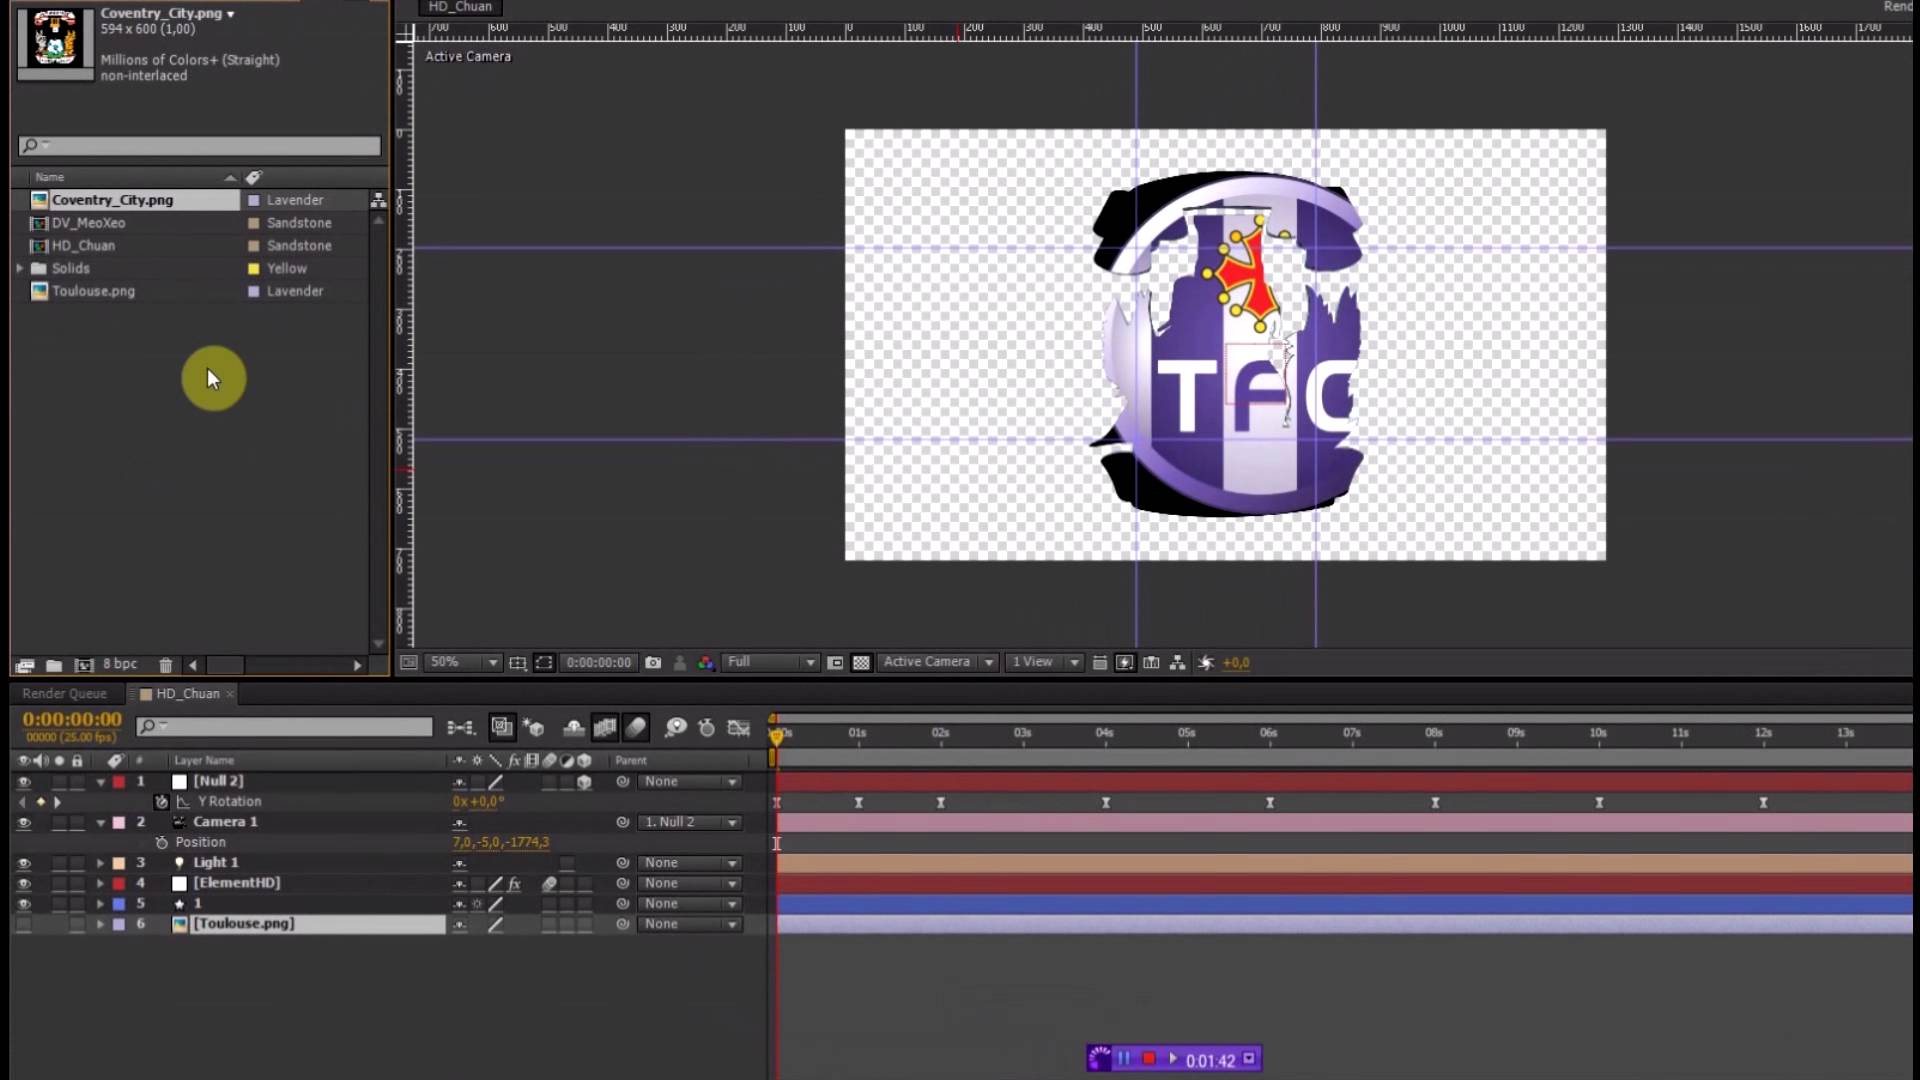This screenshot has width=1920, height=1080.
Task: Take a snapshot with the camera icon
Action: tap(653, 663)
